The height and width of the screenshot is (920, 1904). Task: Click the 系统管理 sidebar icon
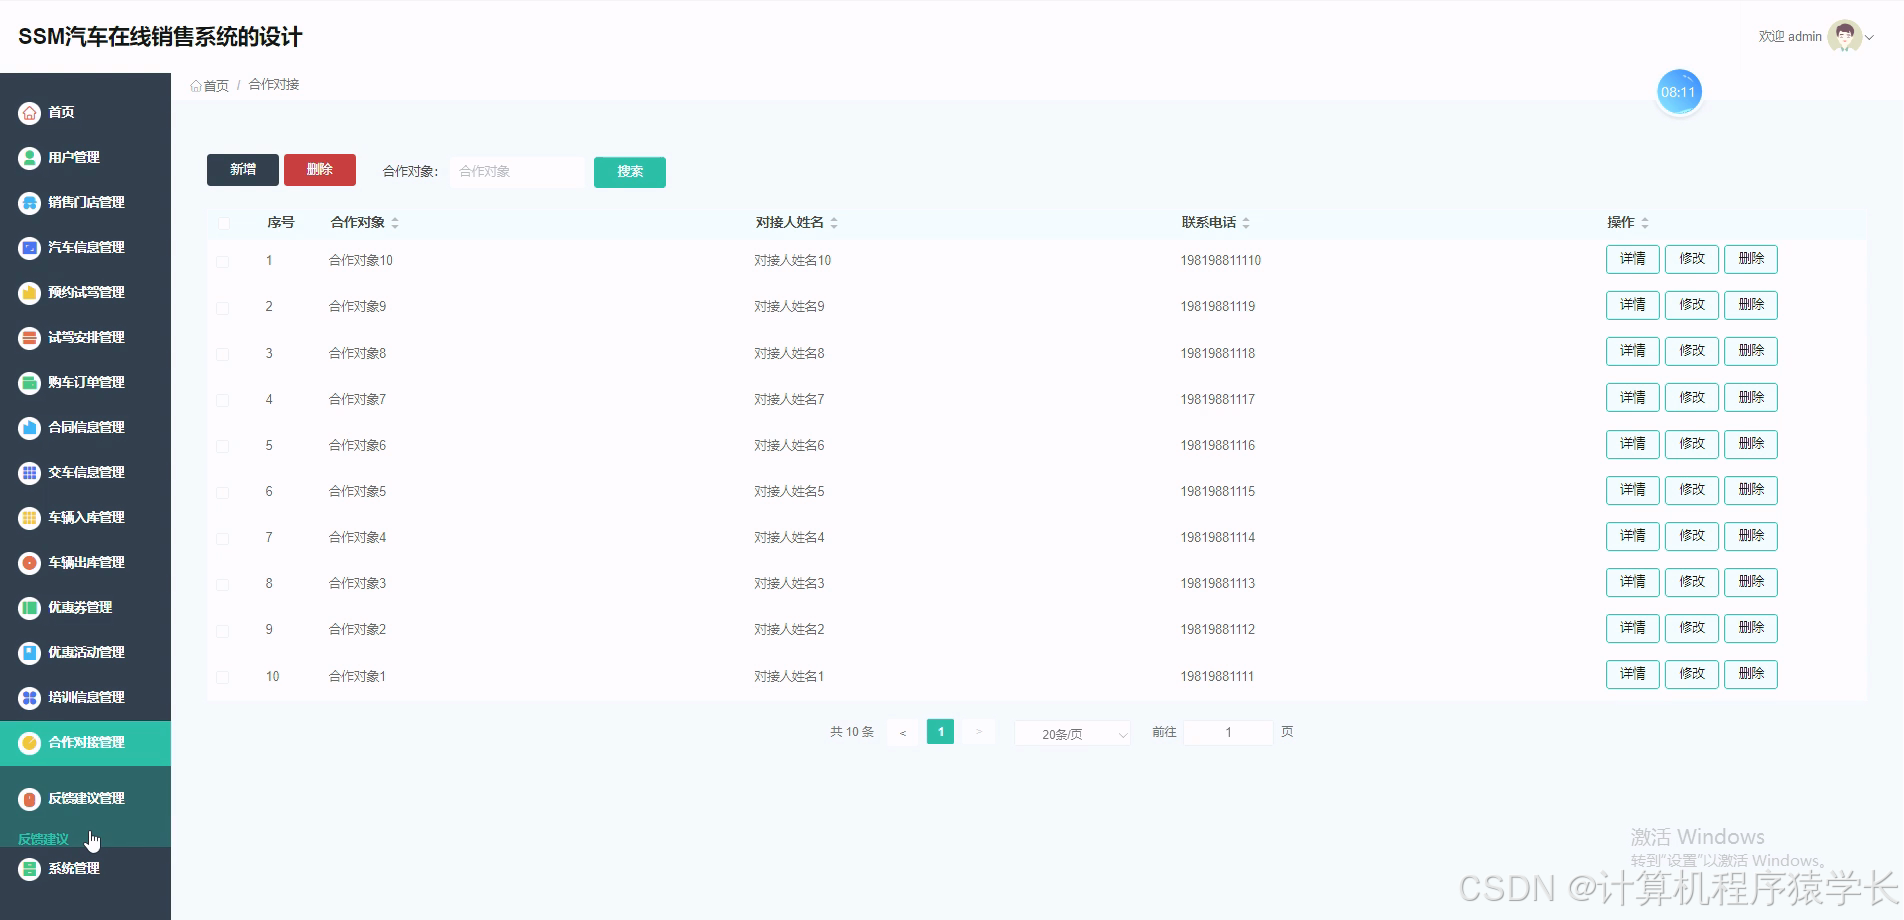click(29, 869)
